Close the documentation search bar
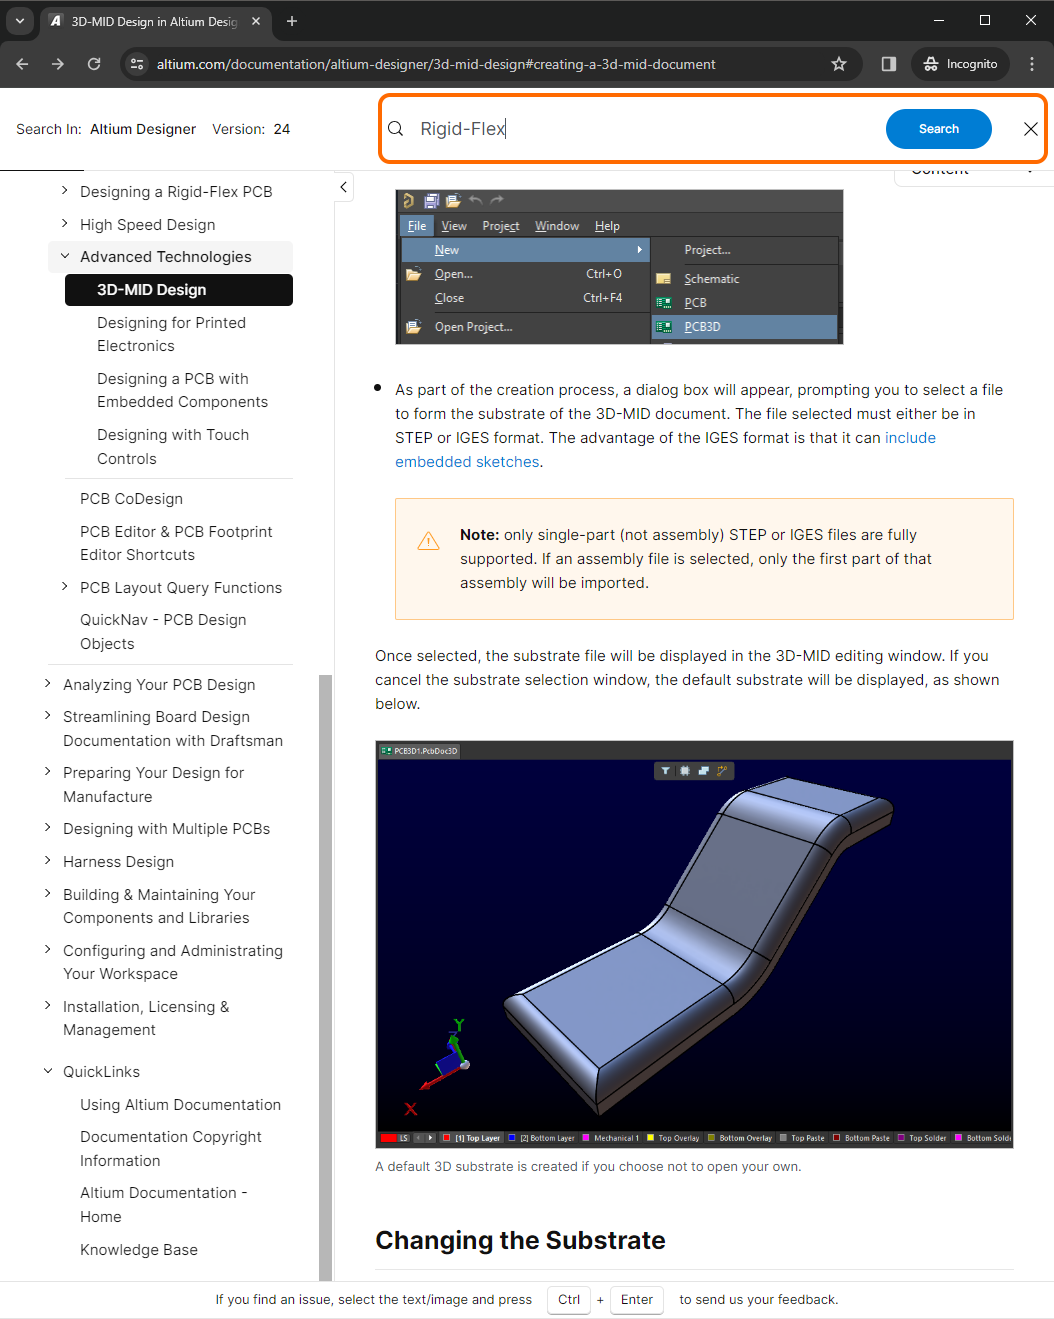 (1031, 129)
